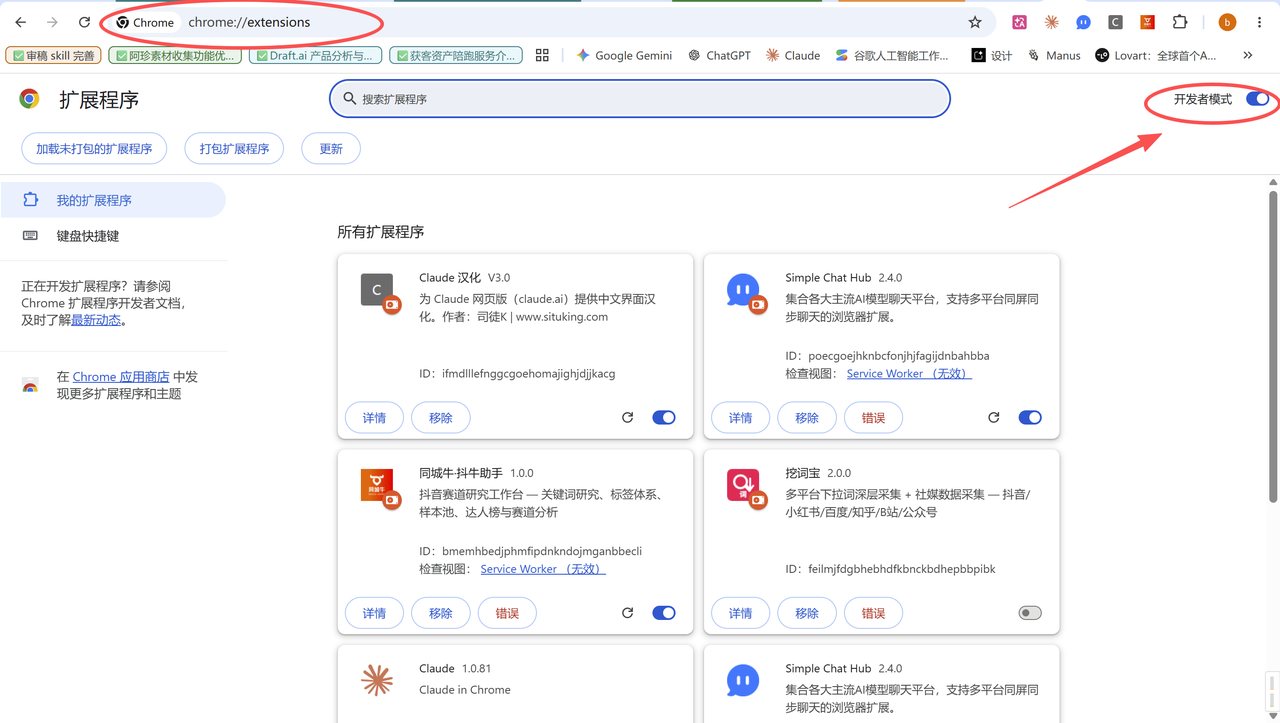Open 详情 for Claude 汉化
Viewport: 1280px width, 723px height.
click(375, 417)
